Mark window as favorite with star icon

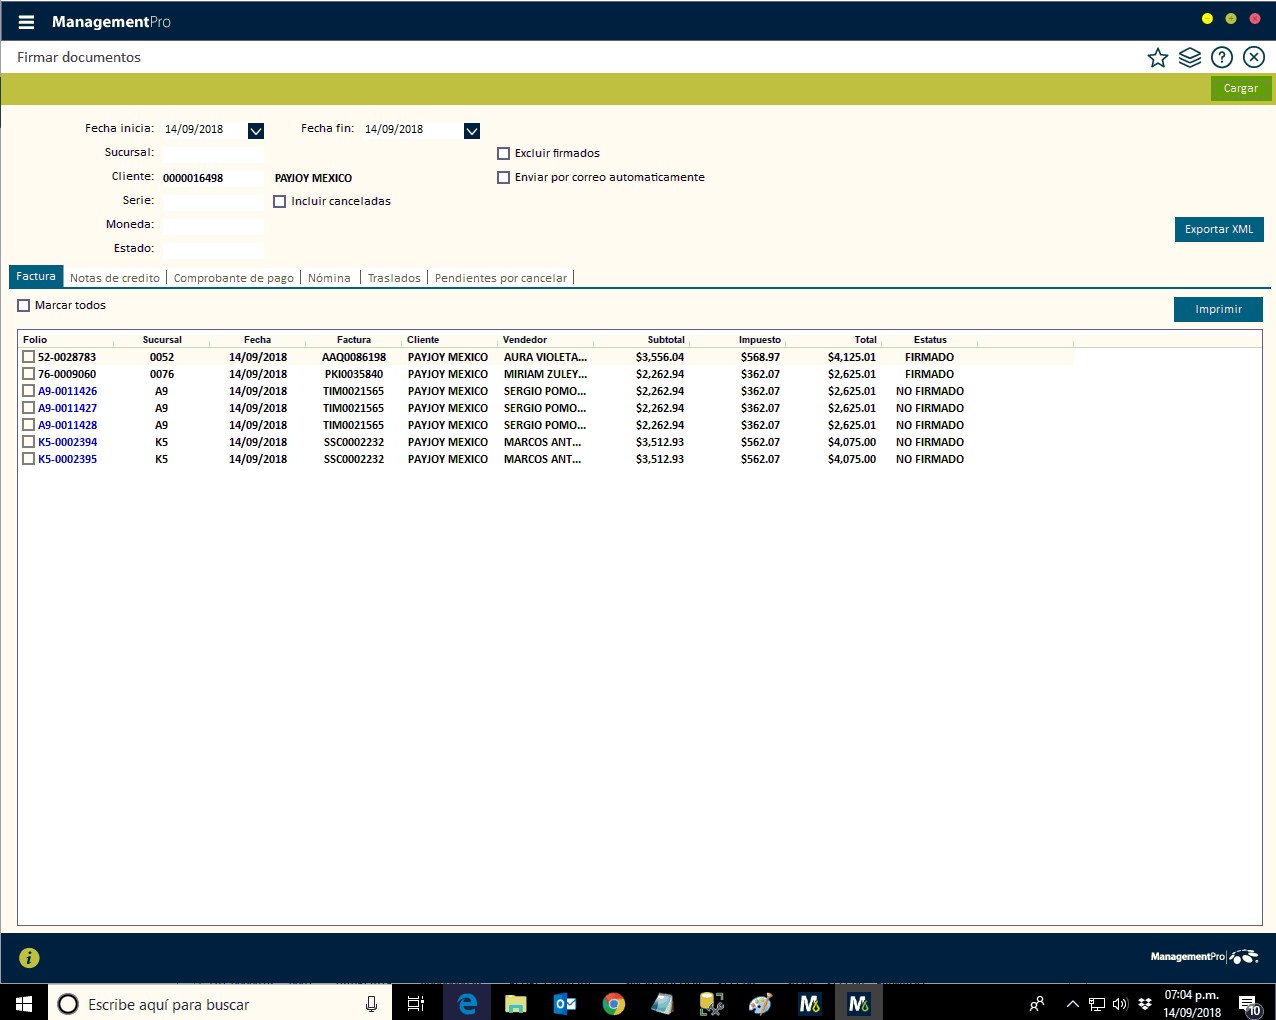pyautogui.click(x=1158, y=58)
